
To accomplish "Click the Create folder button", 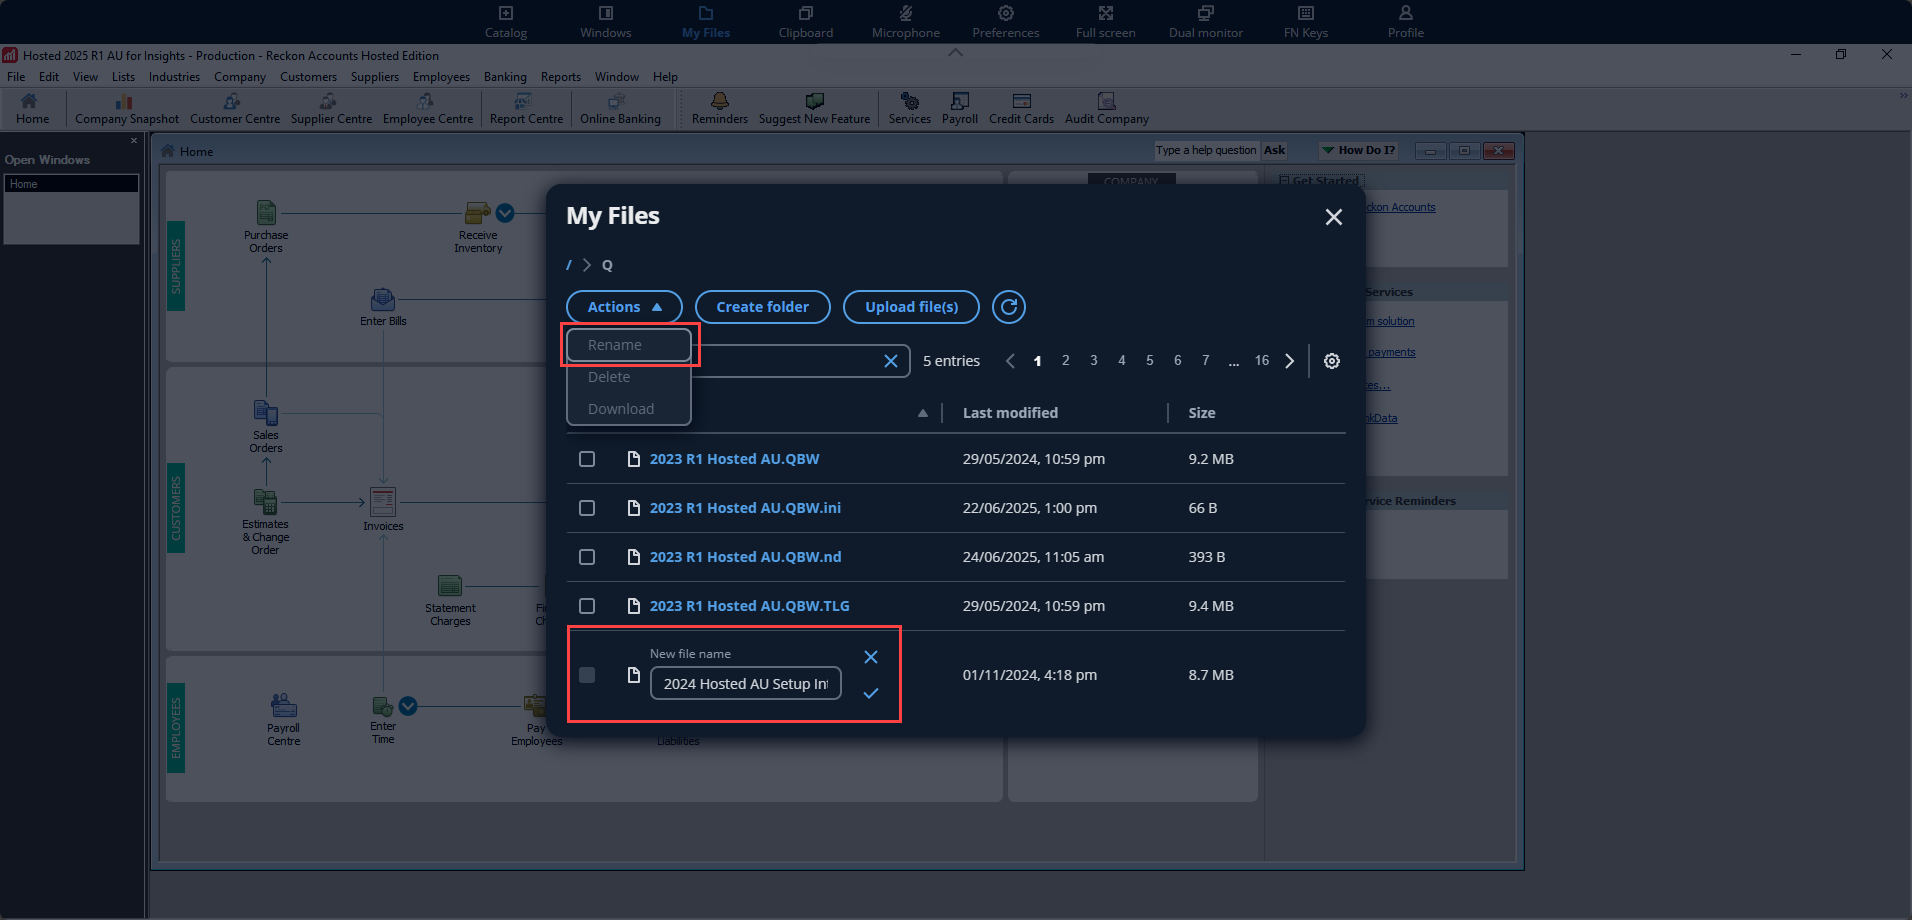I will (762, 307).
